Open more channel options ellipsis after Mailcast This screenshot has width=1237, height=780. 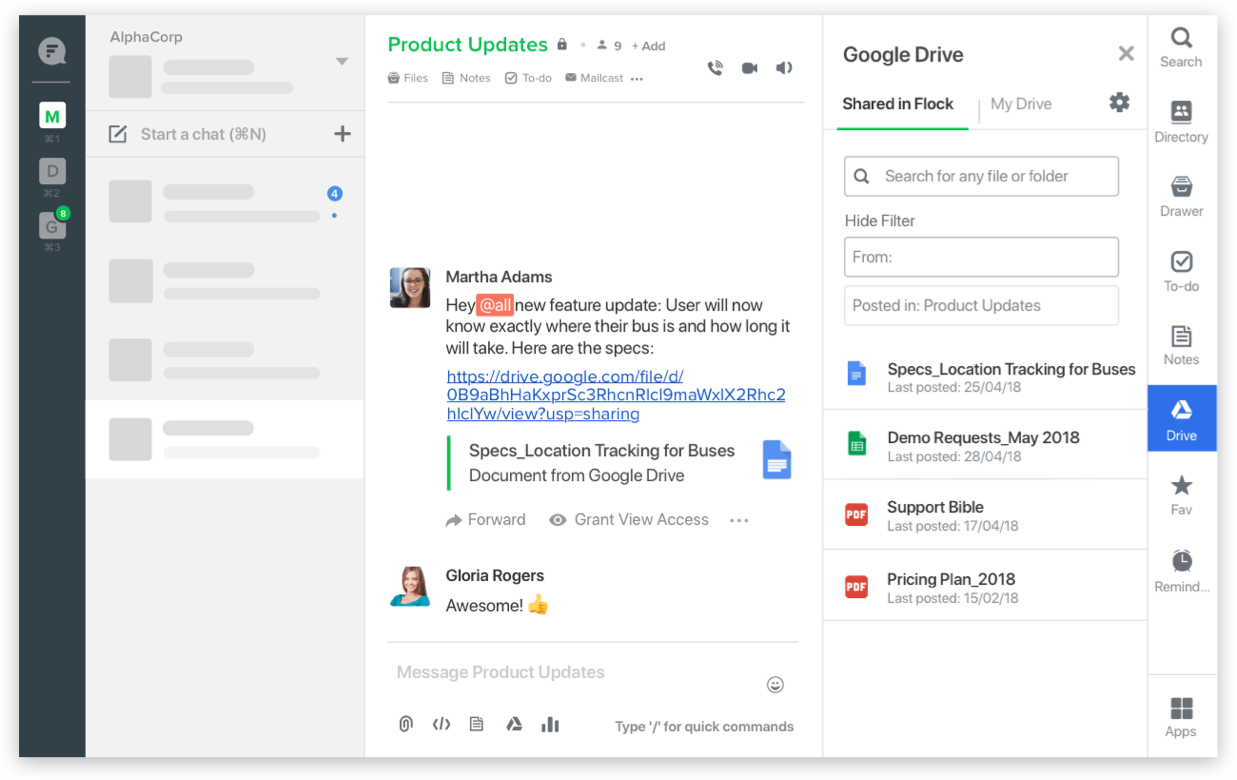click(637, 79)
